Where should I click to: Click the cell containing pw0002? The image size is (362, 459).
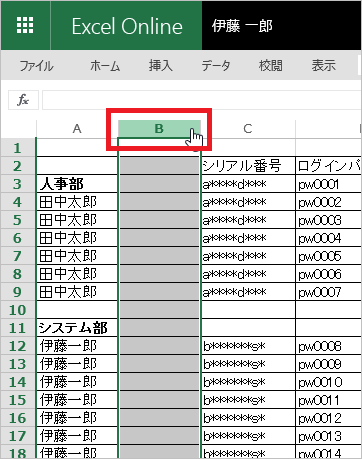[329, 202]
